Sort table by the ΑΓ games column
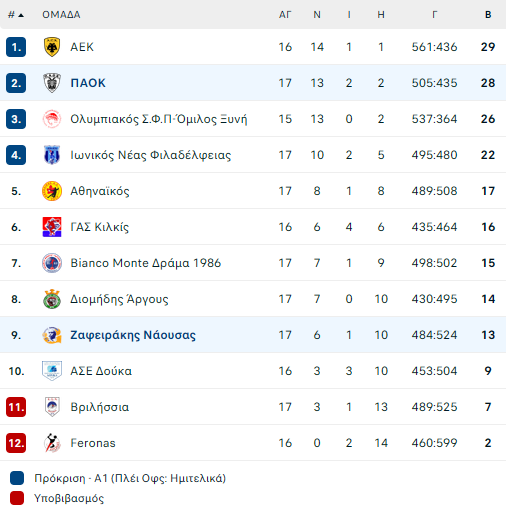Image resolution: width=506 pixels, height=508 pixels. [x=285, y=15]
